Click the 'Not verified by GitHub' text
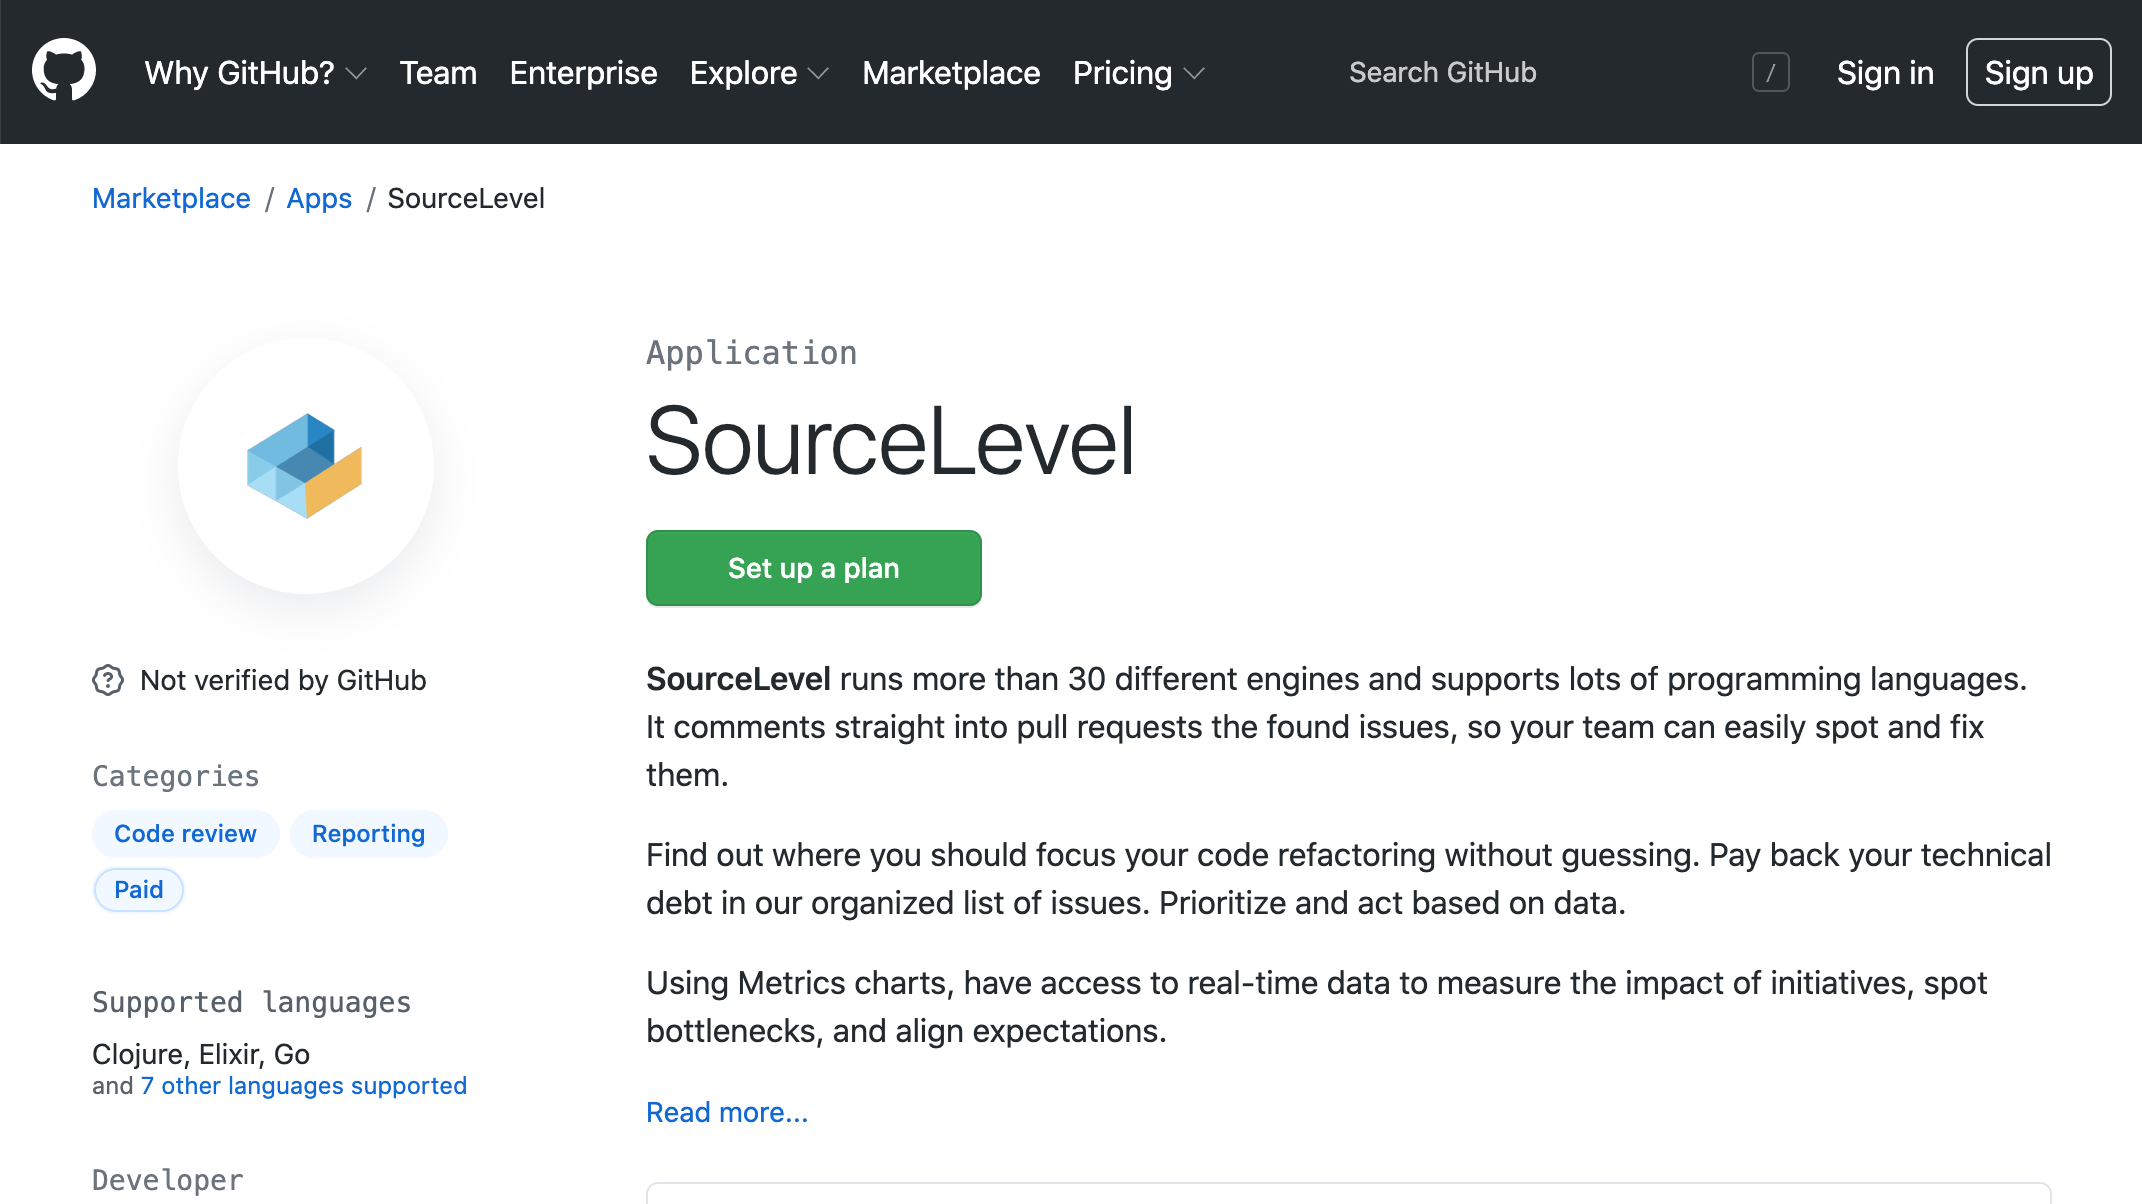Viewport: 2142px width, 1204px height. click(283, 680)
